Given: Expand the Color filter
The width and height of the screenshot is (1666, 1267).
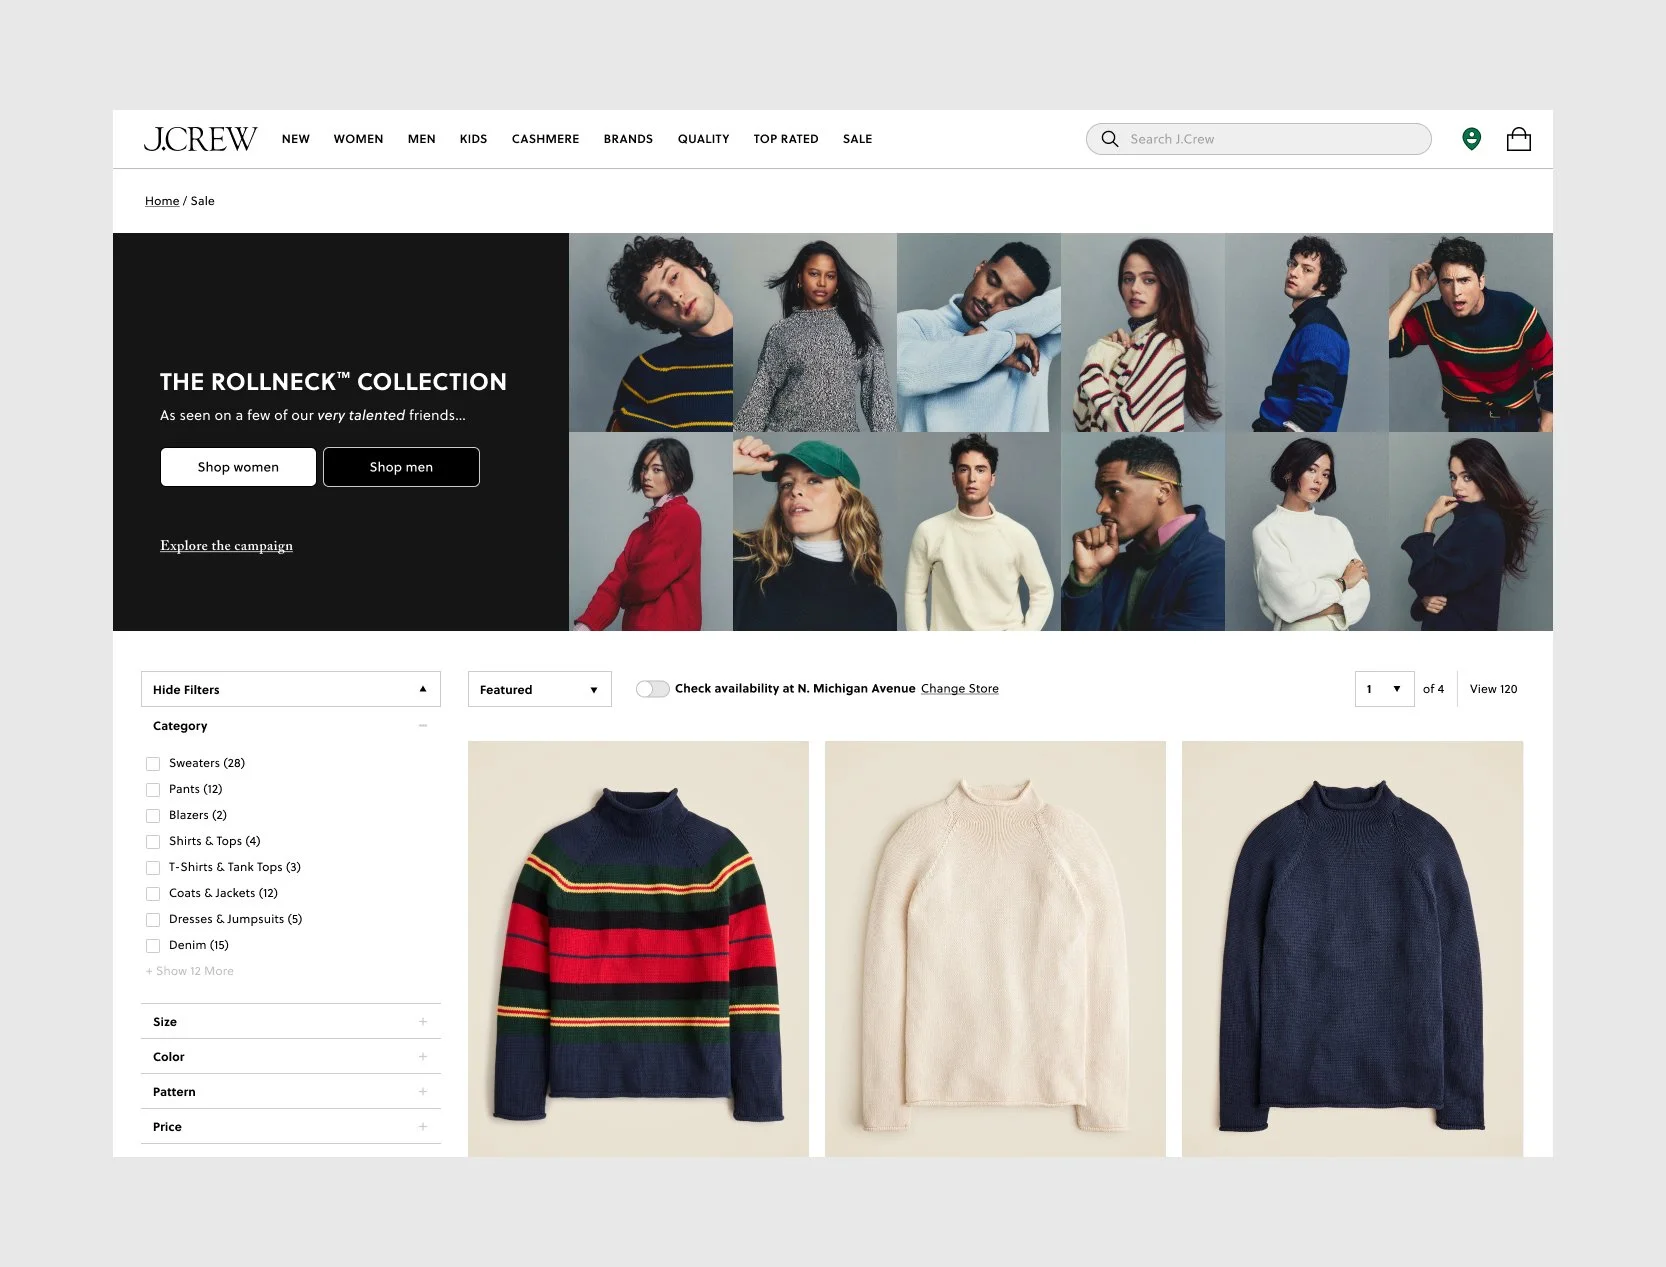Looking at the screenshot, I should click(291, 1057).
